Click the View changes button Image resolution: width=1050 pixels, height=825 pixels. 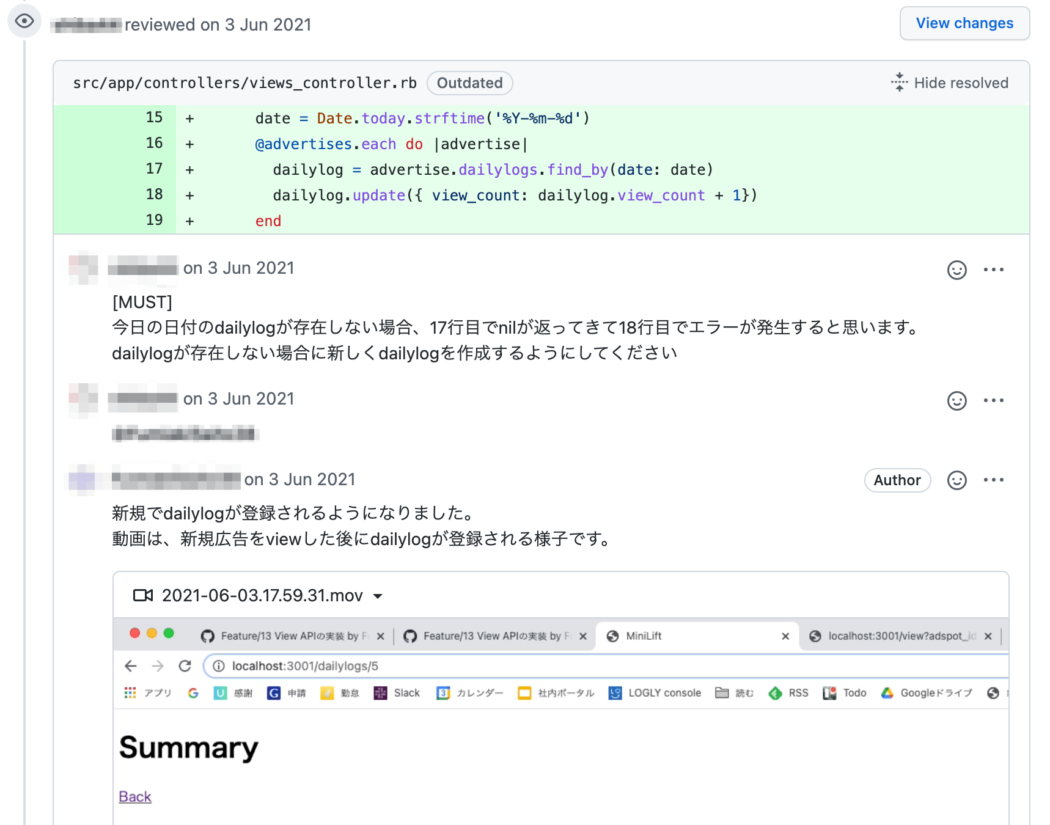click(964, 23)
